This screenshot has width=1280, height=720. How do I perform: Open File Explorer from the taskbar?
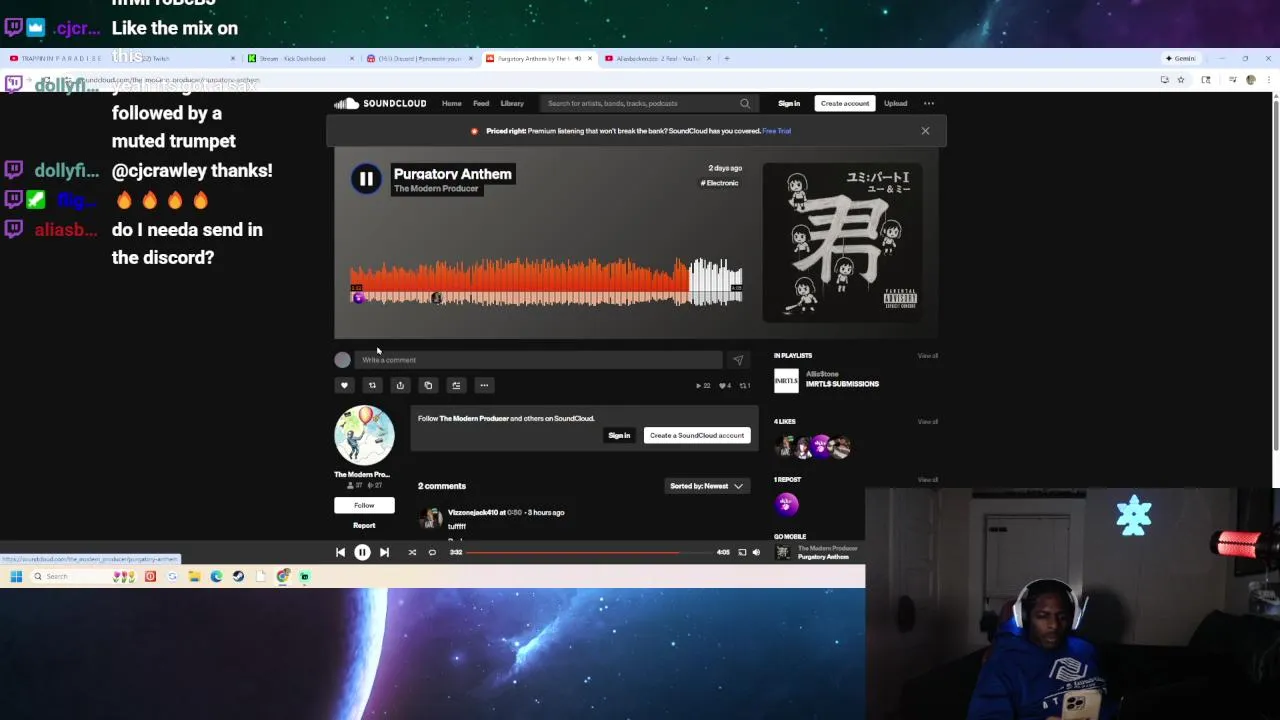(194, 576)
